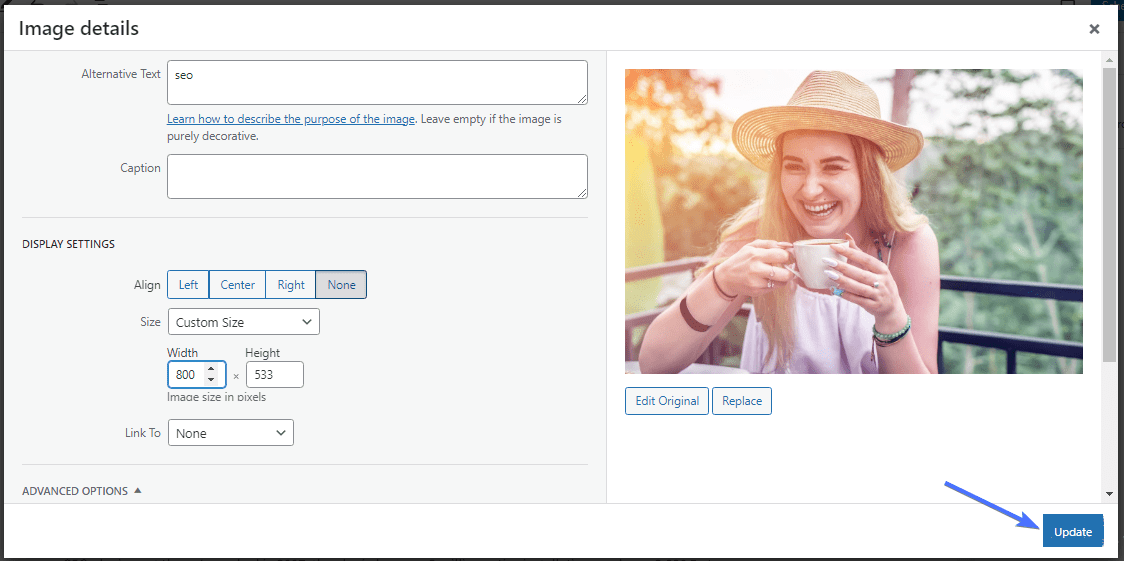This screenshot has width=1124, height=561.
Task: Click the Image details title
Action: coord(79,29)
